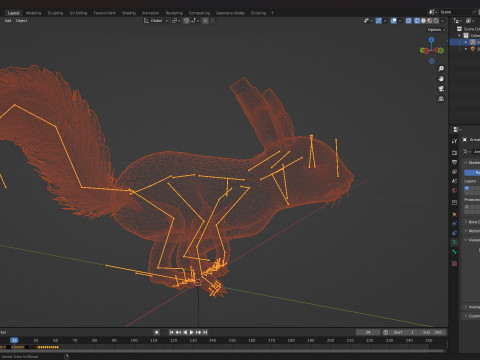The width and height of the screenshot is (480, 360).
Task: Switch to the Modeling workspace tab
Action: (34, 13)
